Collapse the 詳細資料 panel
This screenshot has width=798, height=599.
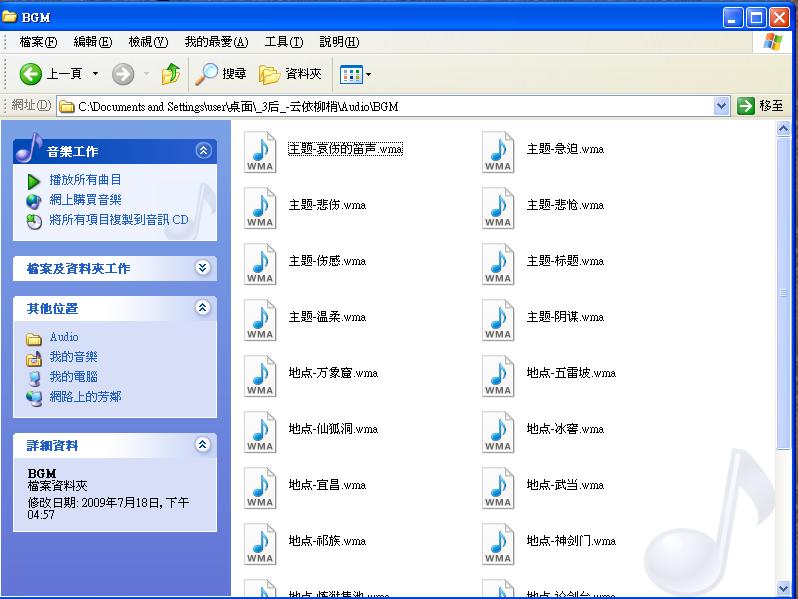click(x=203, y=444)
